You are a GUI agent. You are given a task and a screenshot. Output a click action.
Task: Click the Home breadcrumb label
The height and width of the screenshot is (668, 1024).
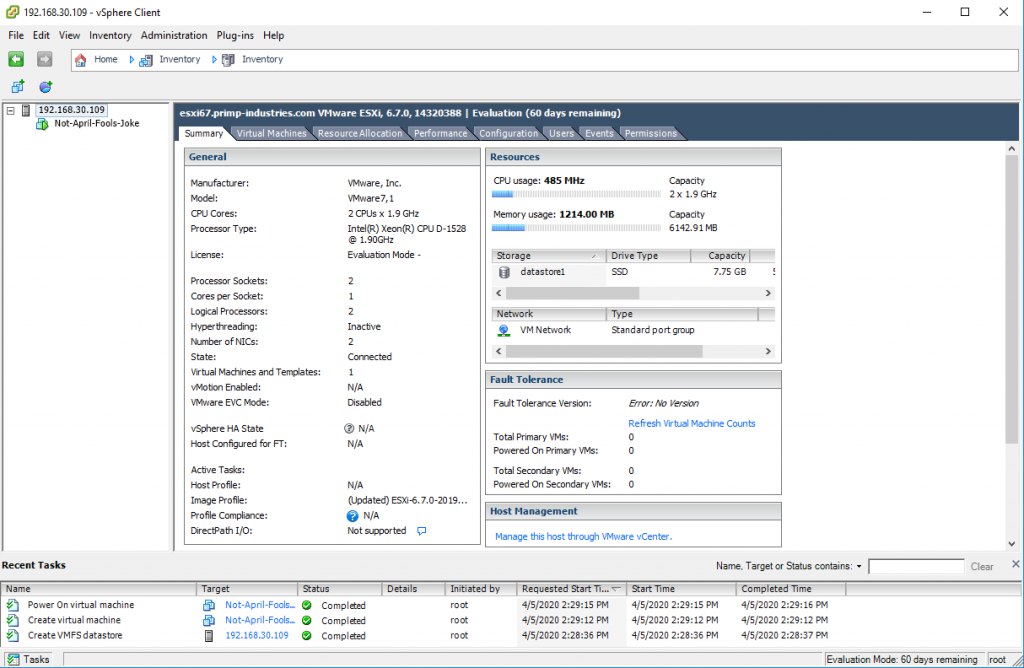(x=106, y=59)
